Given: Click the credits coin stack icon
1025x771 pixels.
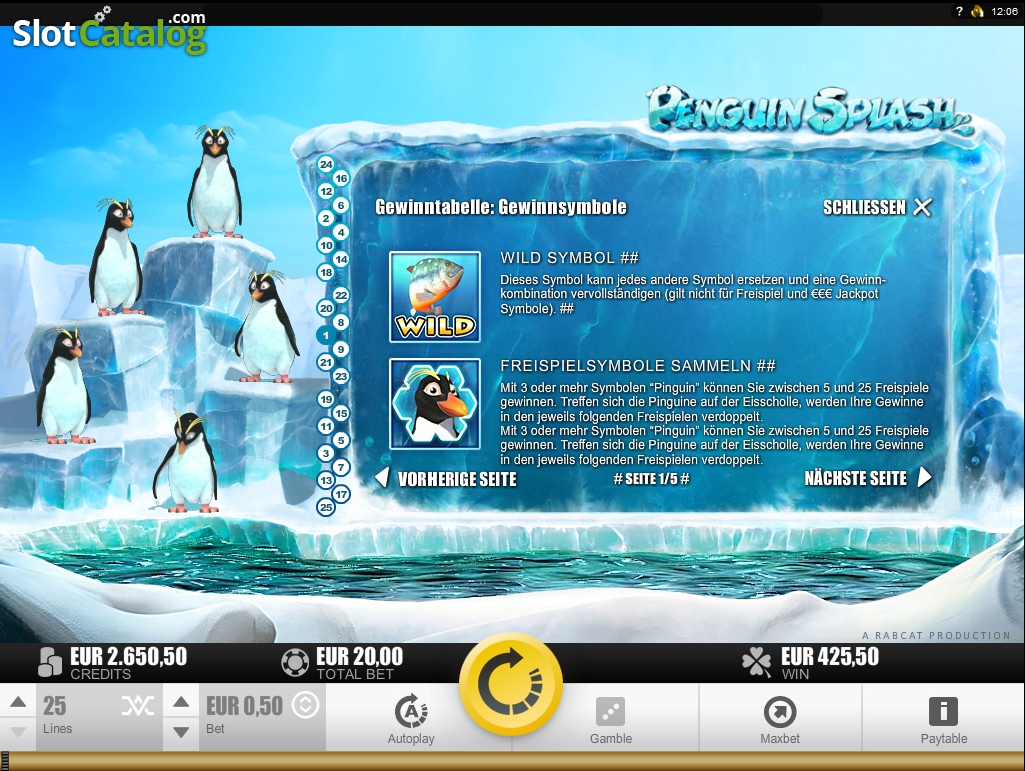Looking at the screenshot, I should [x=50, y=662].
